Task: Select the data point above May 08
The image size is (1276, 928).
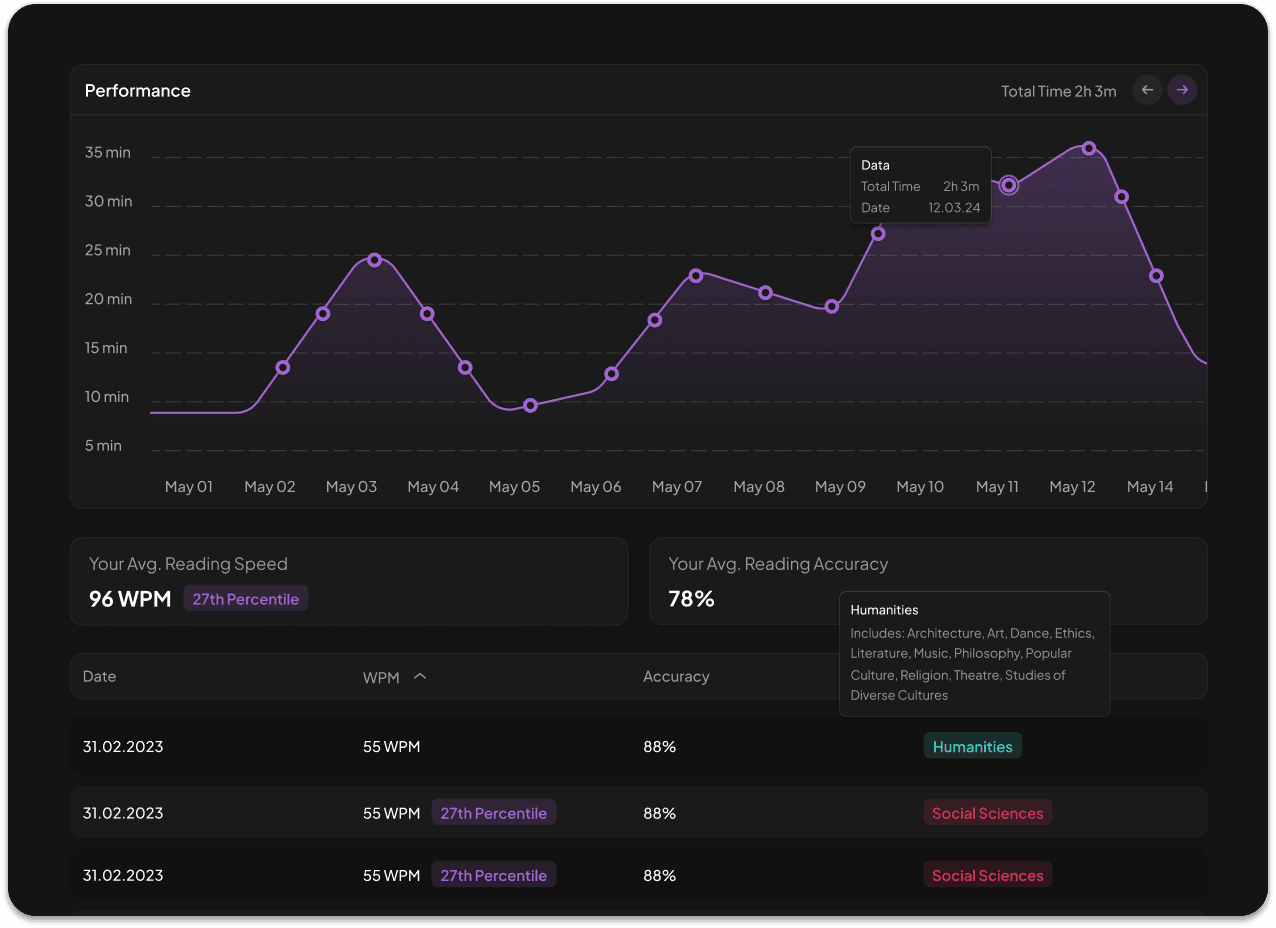Action: (x=765, y=293)
